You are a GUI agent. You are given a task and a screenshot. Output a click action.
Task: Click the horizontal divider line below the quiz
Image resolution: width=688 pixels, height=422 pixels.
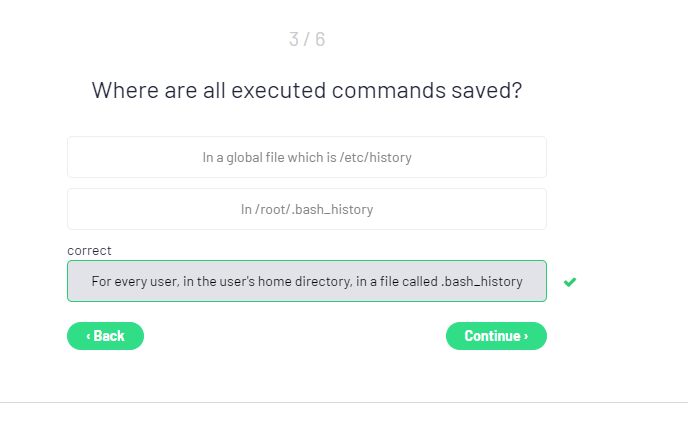(344, 403)
